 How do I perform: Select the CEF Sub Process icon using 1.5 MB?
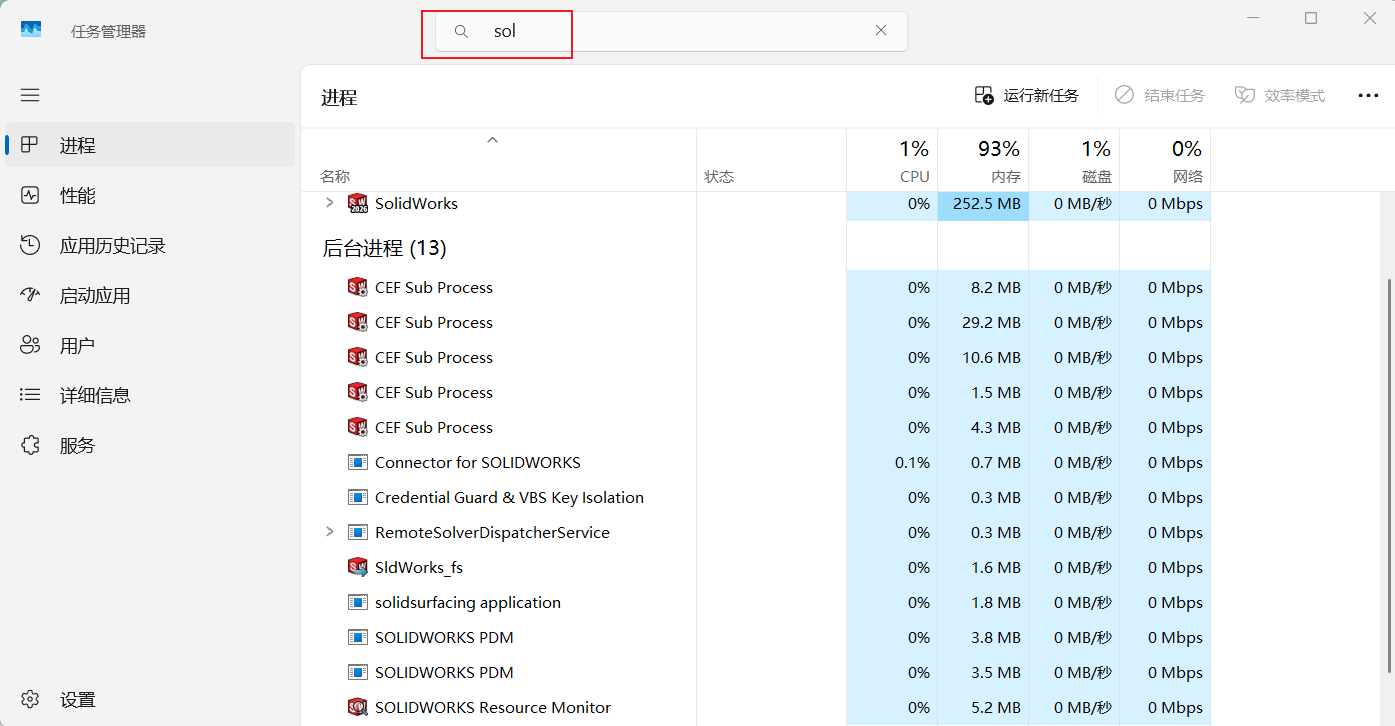tap(357, 392)
